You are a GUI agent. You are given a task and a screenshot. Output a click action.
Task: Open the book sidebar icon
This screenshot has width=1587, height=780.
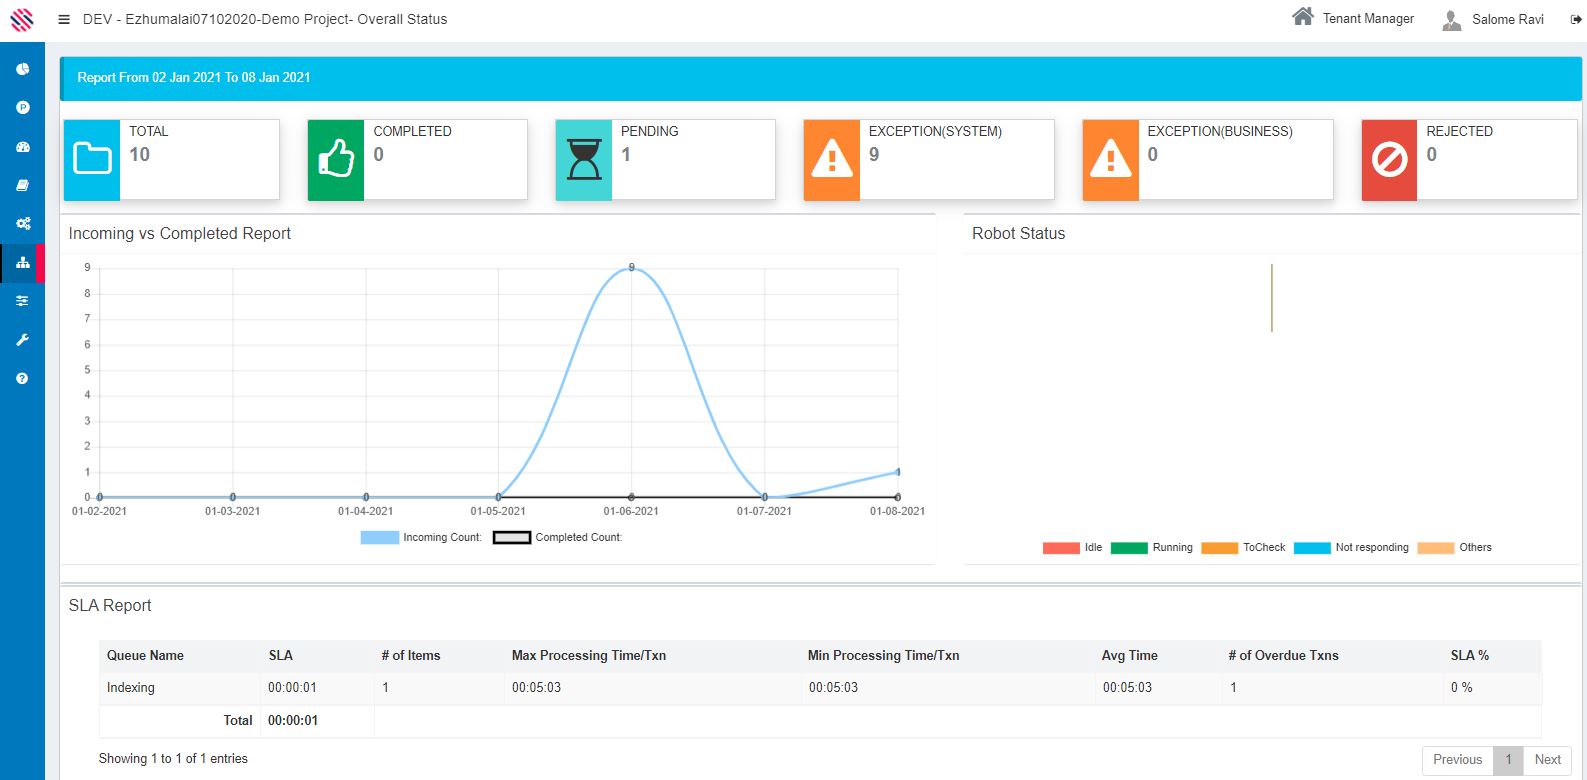[22, 185]
